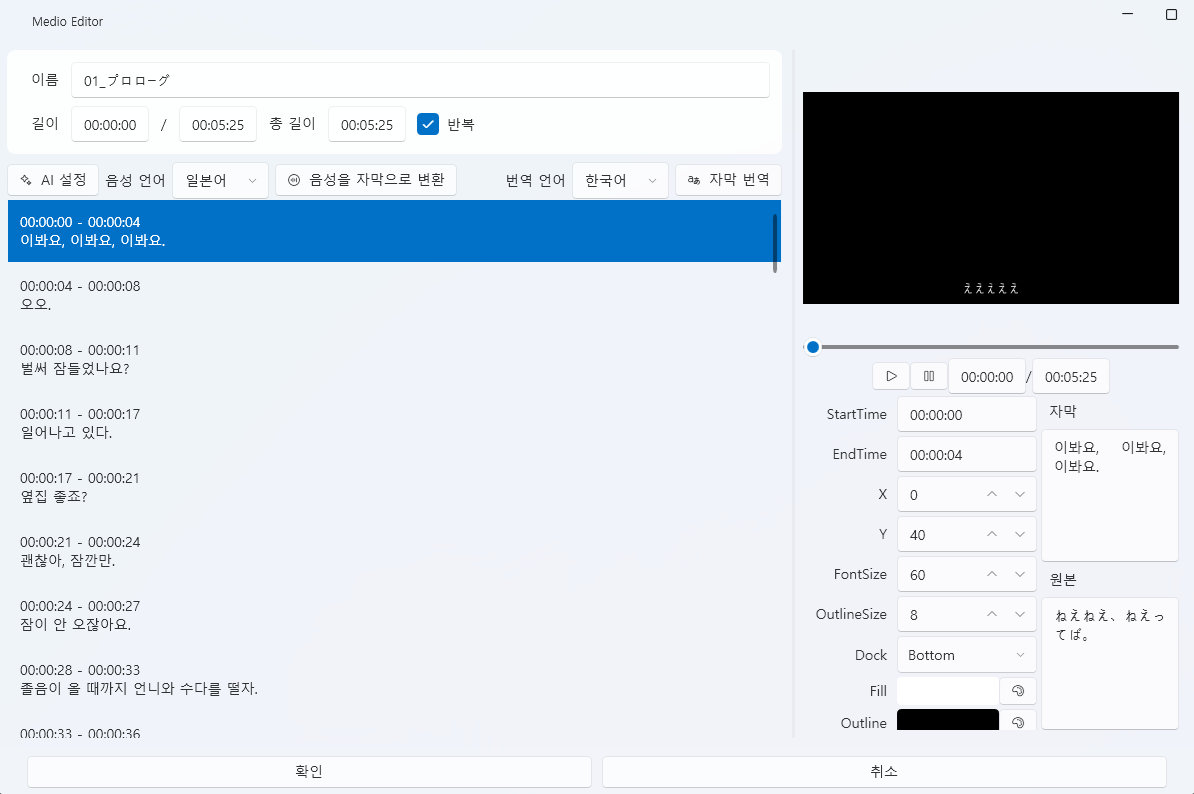Click the StartTime input field

pos(966,414)
